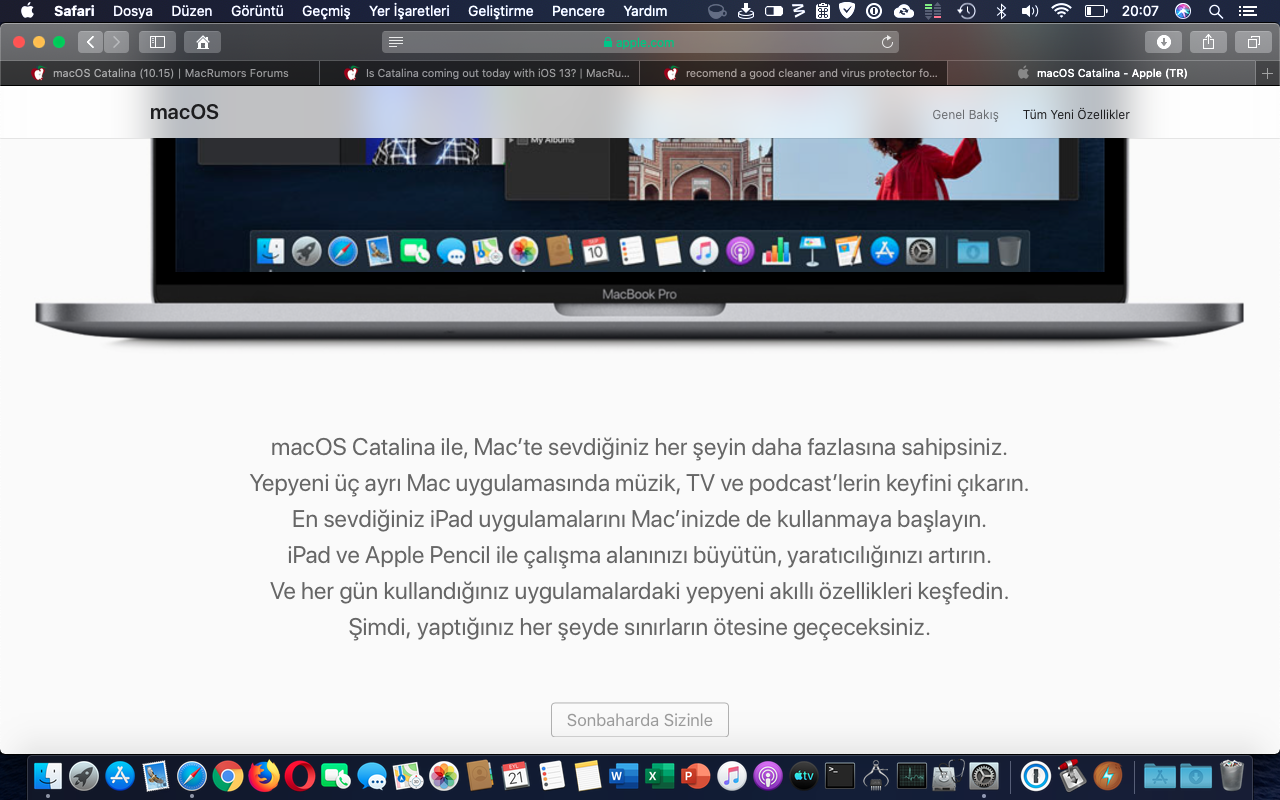1280x800 pixels.
Task: Activate Siri from the menu bar
Action: pyautogui.click(x=1183, y=11)
